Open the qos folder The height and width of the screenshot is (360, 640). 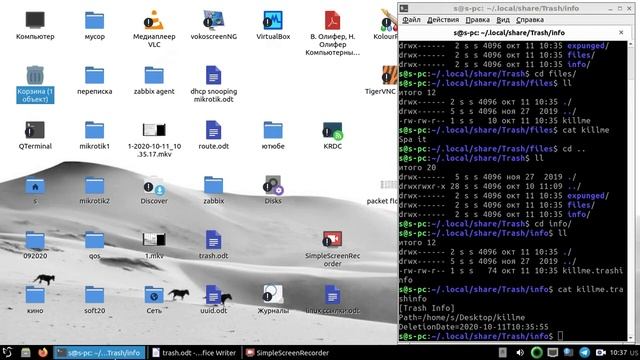point(94,244)
